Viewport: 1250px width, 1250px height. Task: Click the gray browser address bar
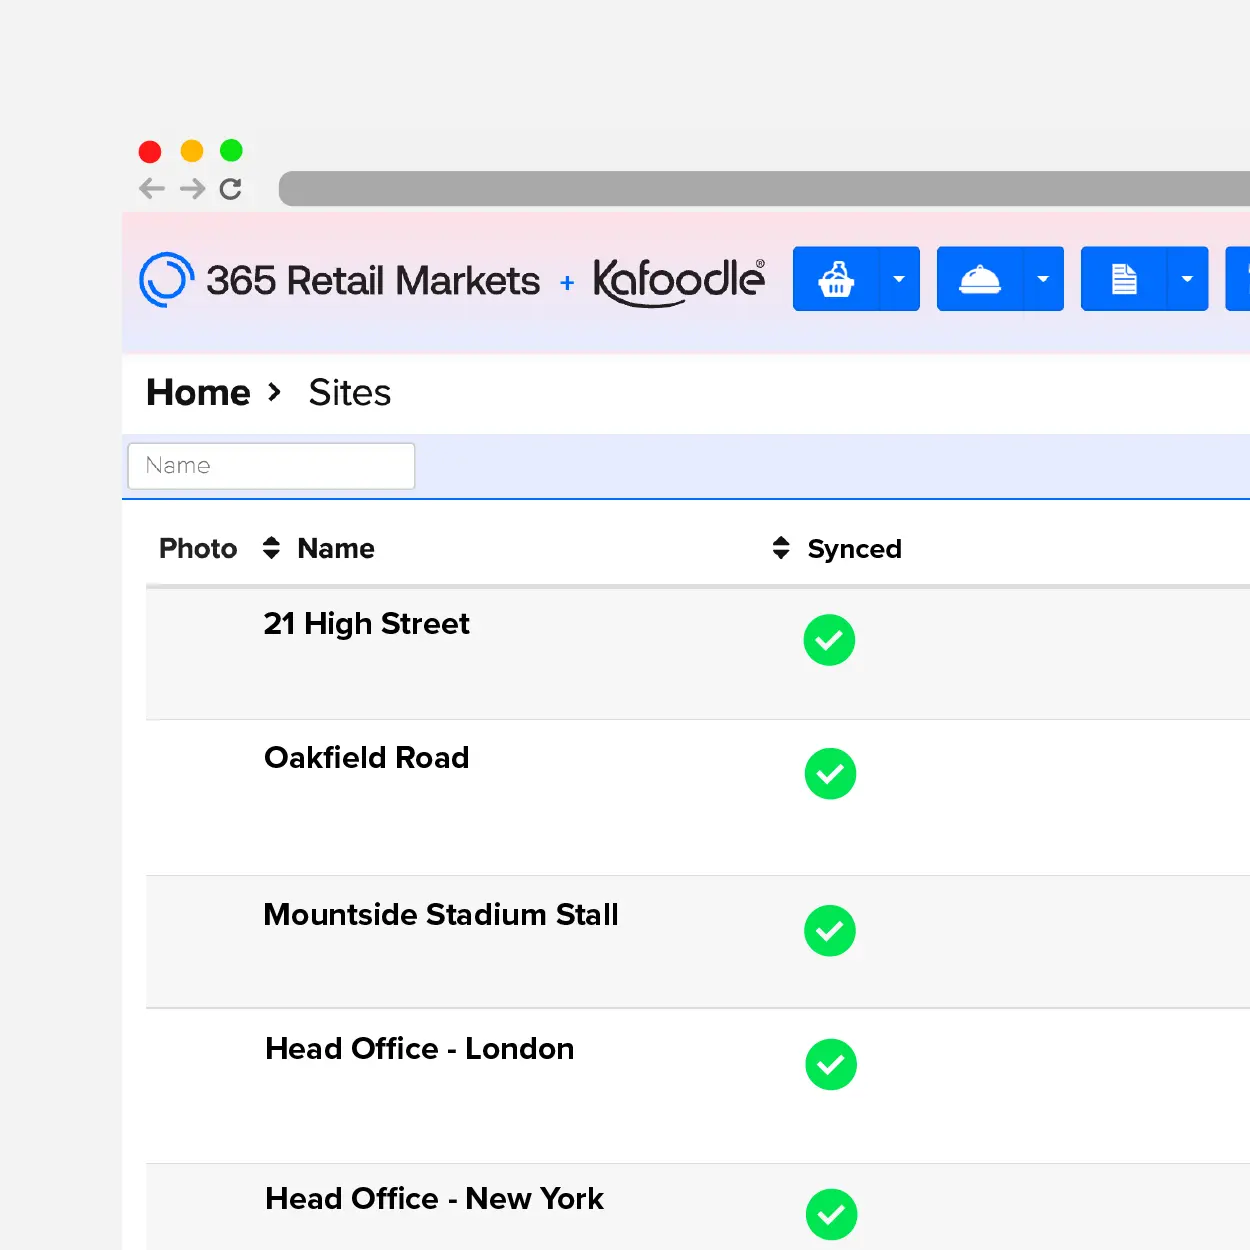point(764,188)
